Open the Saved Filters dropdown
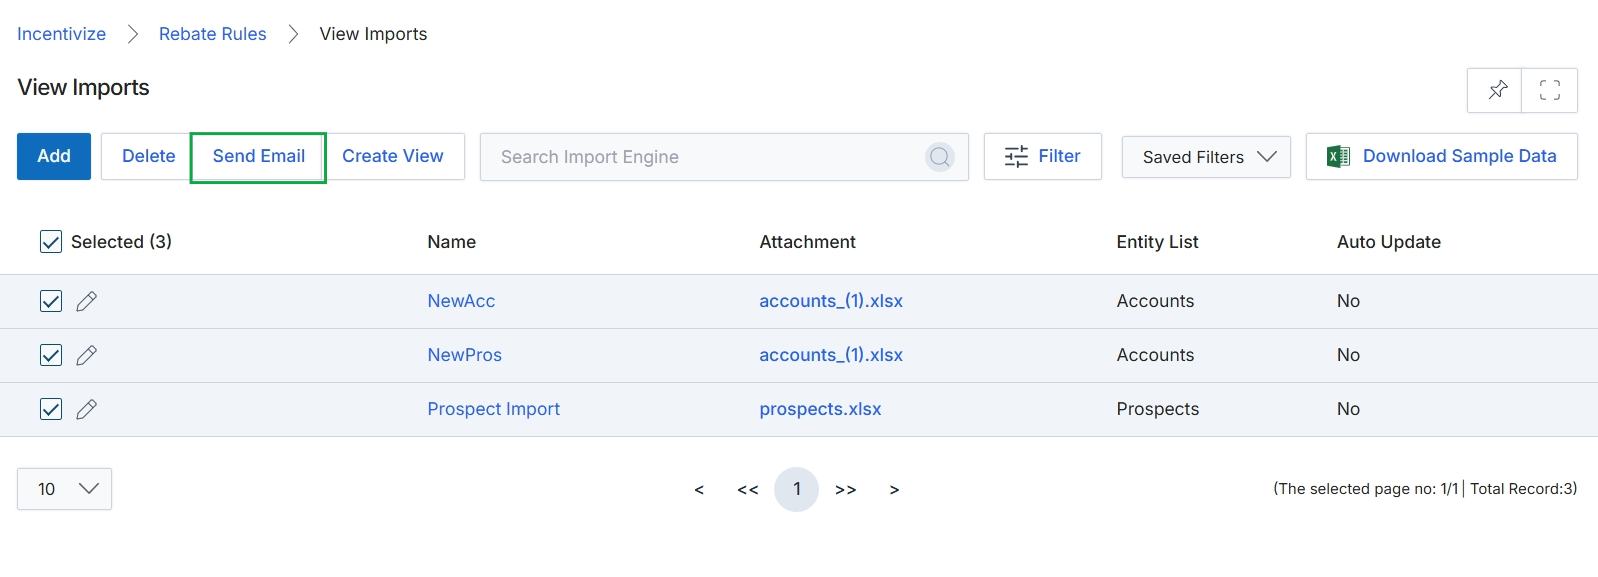 1206,157
